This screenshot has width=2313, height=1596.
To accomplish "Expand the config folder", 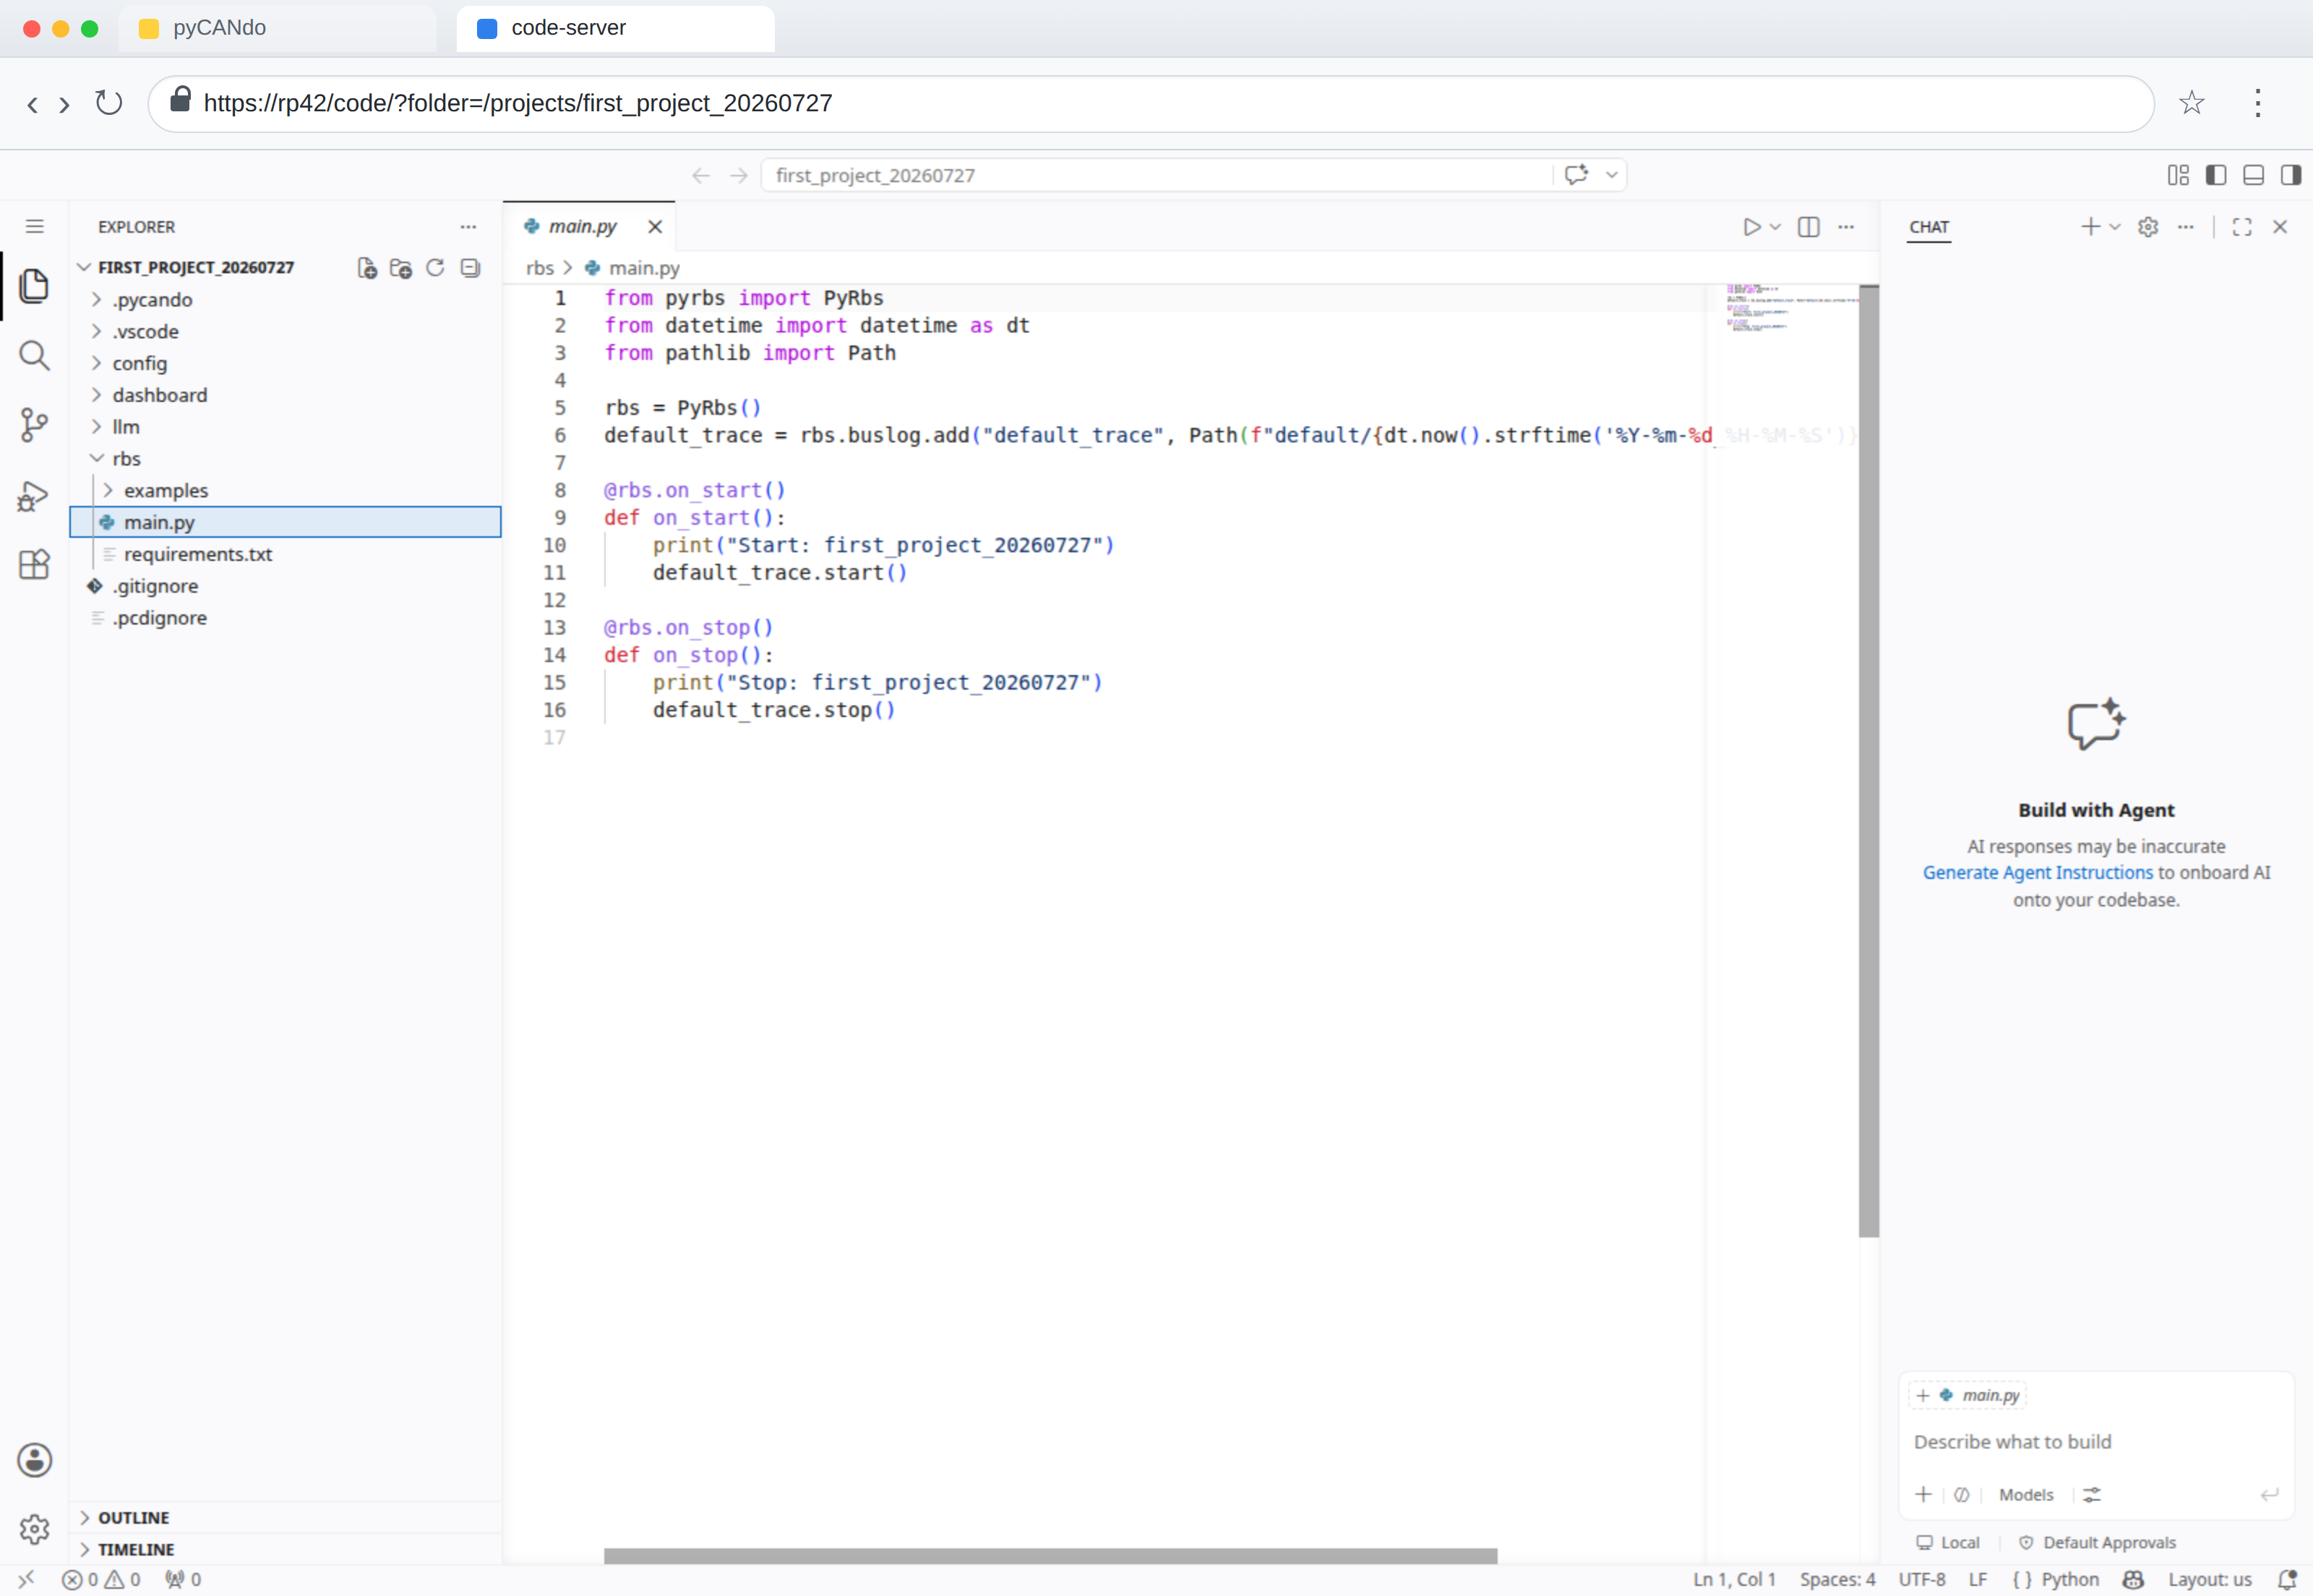I will 285,363.
